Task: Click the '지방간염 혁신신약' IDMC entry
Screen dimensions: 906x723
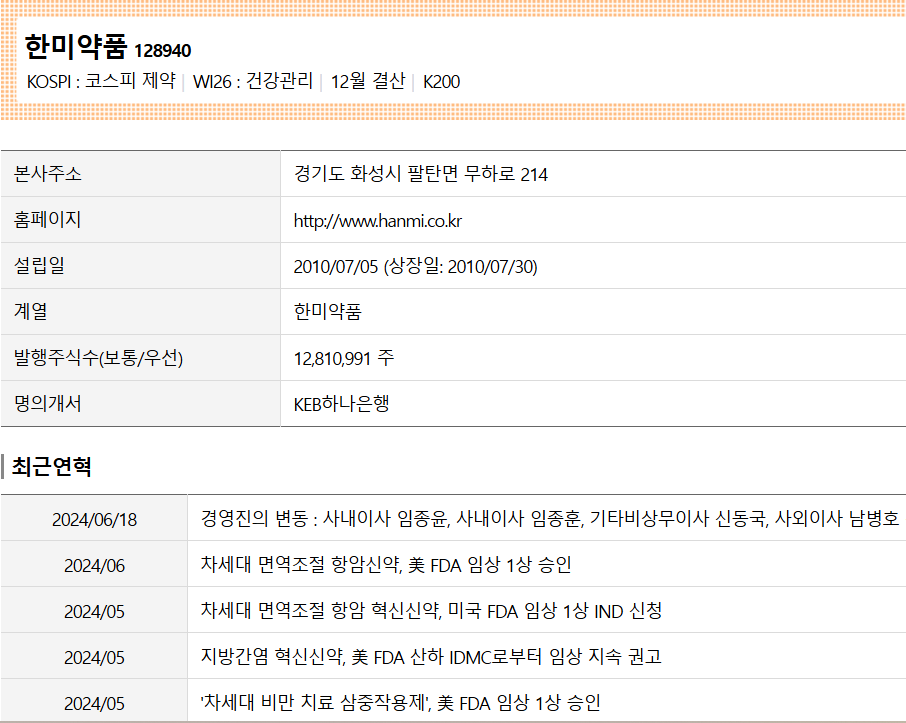Action: click(431, 657)
